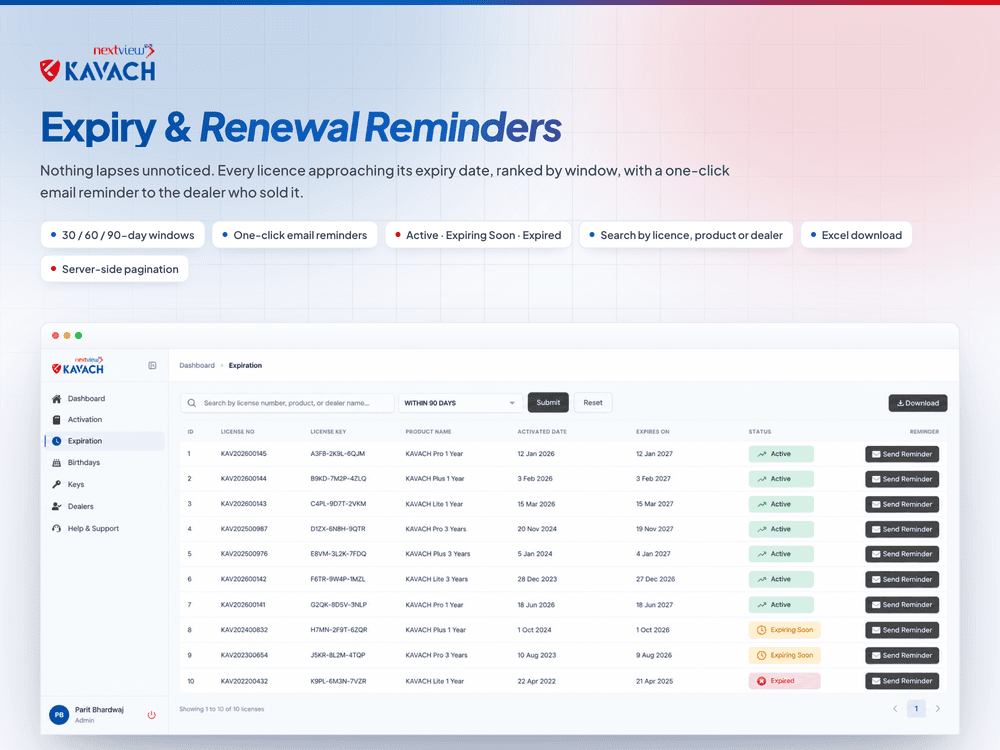Send Reminder for license KAV202600142

902,580
